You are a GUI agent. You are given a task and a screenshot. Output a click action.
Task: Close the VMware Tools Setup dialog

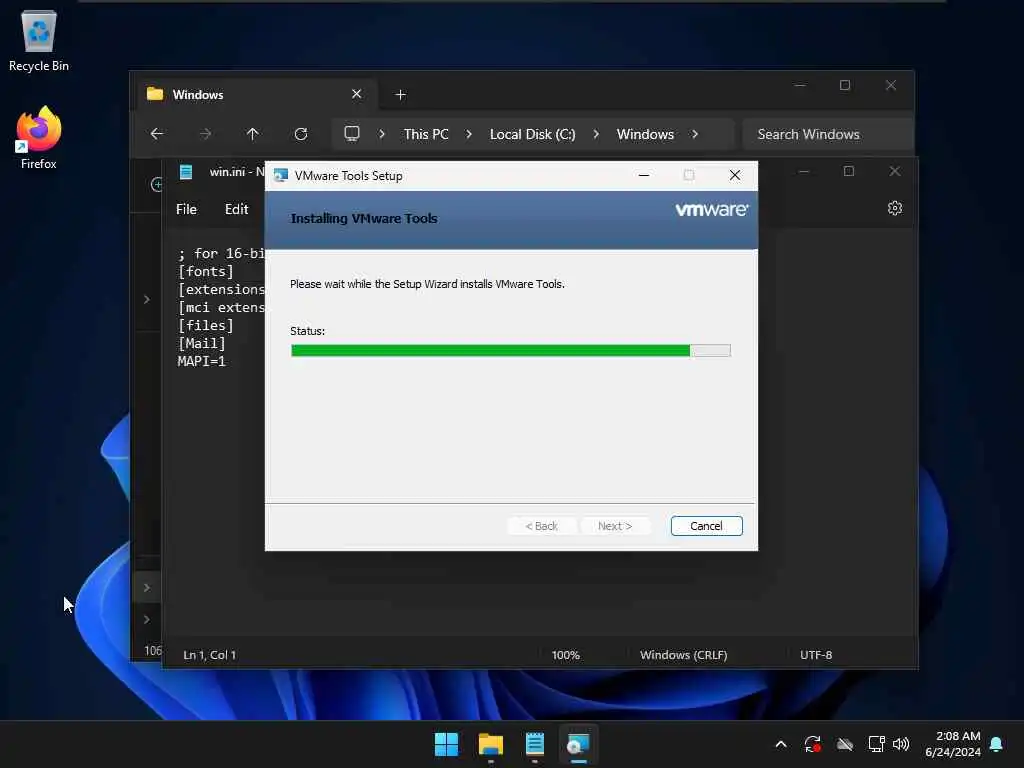coord(735,175)
